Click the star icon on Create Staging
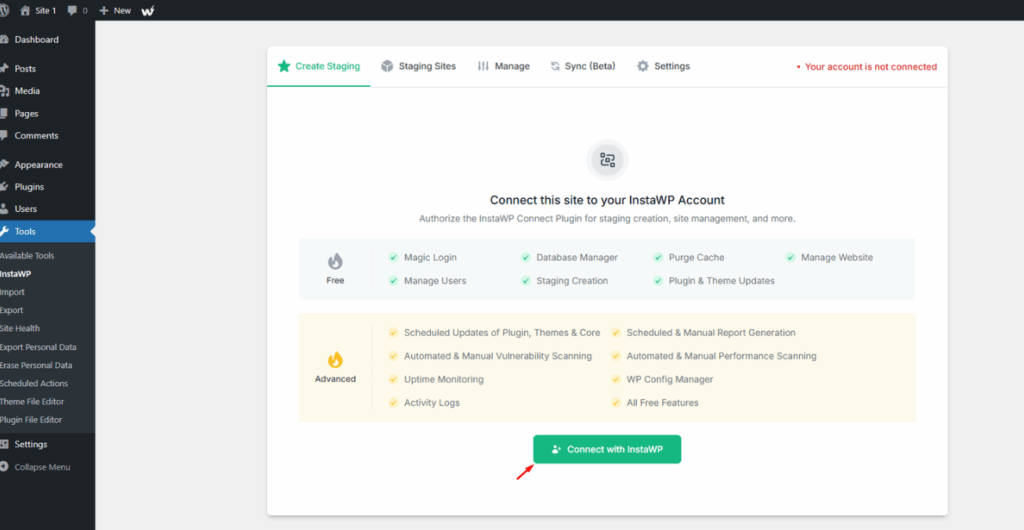Image resolution: width=1024 pixels, height=530 pixels. click(284, 66)
